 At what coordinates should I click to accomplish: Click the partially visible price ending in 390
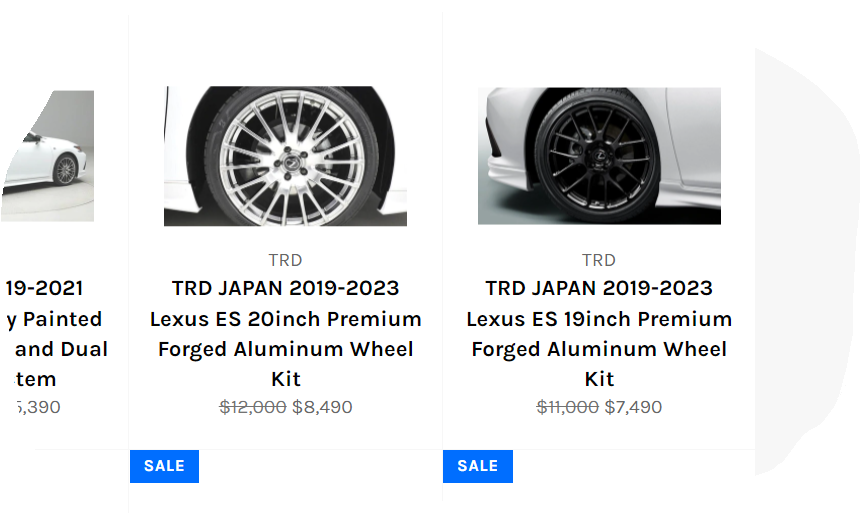coord(36,407)
